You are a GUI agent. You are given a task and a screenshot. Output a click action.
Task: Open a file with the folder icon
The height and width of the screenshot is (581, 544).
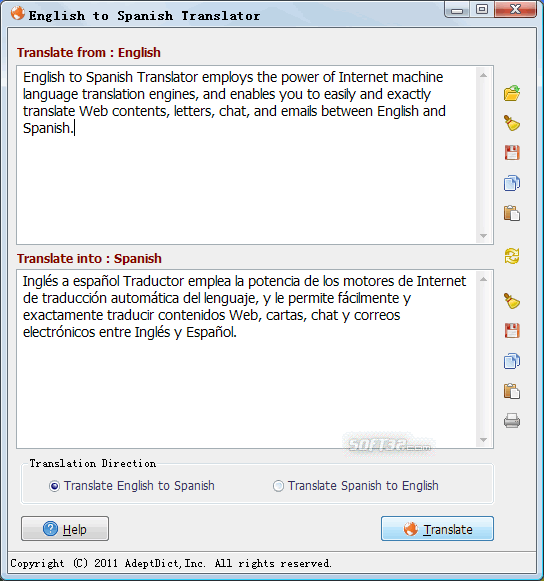pos(512,93)
